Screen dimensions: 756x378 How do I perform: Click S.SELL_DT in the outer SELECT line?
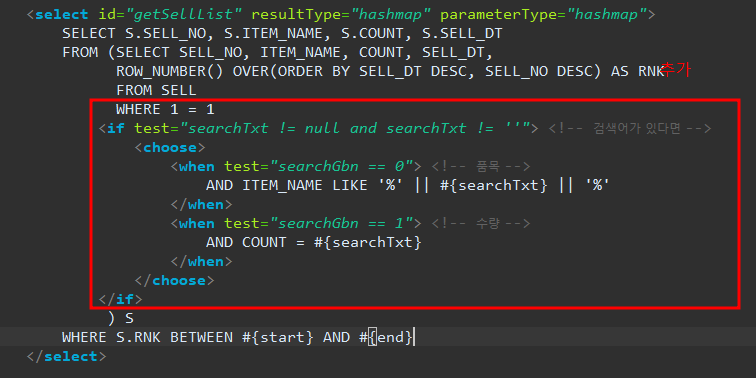pyautogui.click(x=462, y=34)
